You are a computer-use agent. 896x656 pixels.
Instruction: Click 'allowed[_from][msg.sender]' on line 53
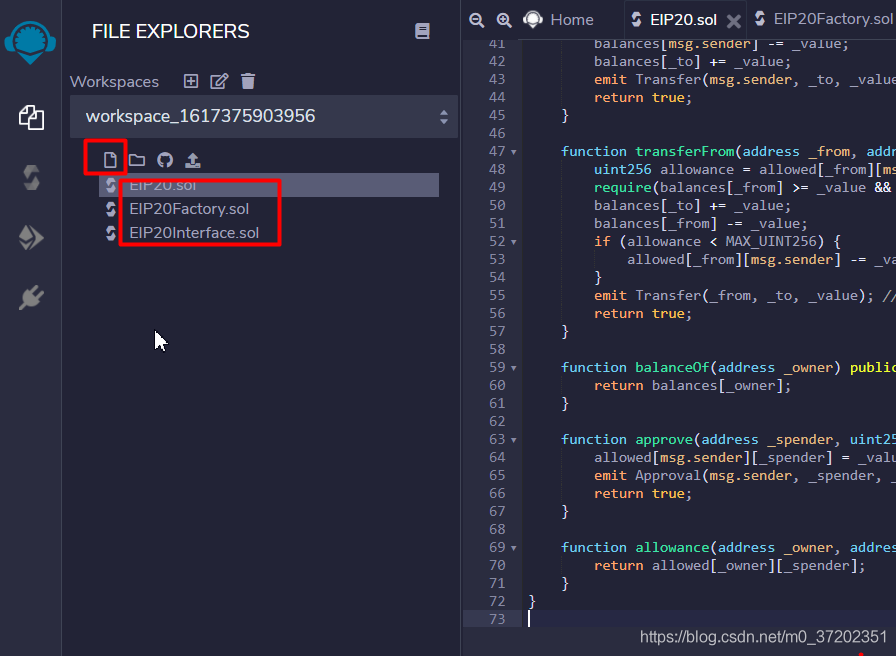[734, 259]
